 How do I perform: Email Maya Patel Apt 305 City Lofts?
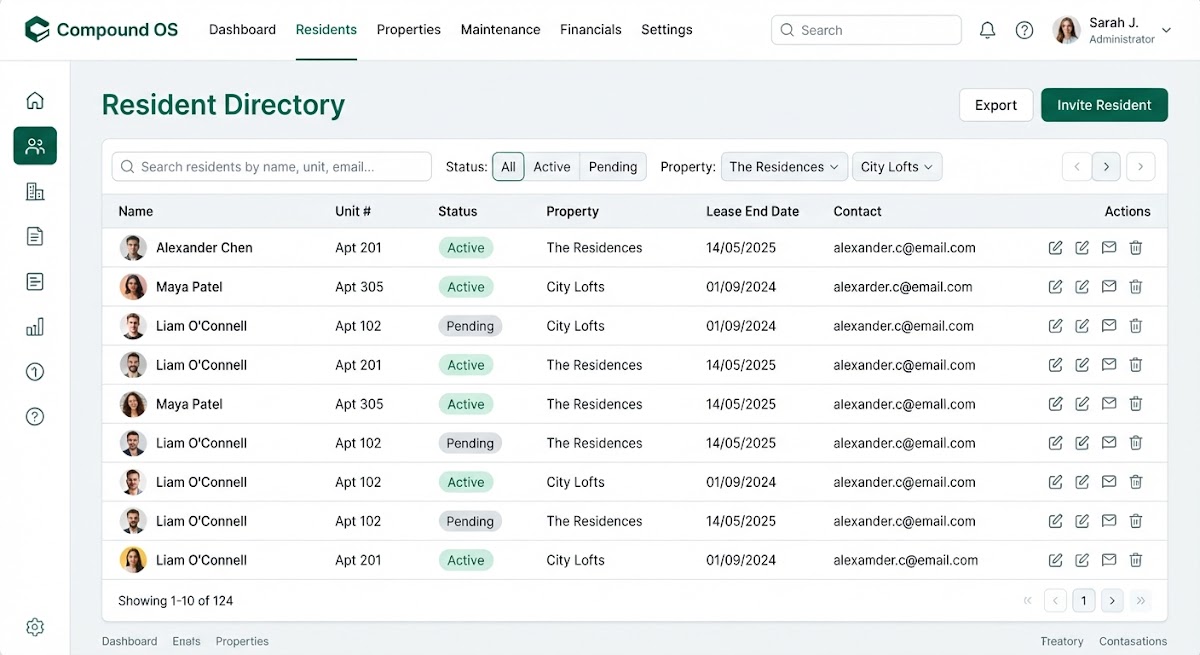click(x=1109, y=287)
